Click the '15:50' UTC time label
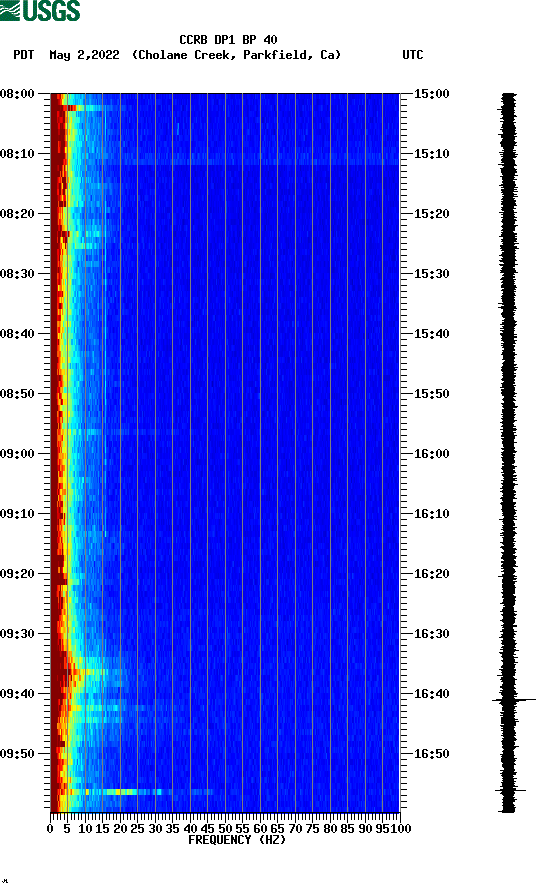Viewport: 552px width, 892px height. (x=431, y=394)
